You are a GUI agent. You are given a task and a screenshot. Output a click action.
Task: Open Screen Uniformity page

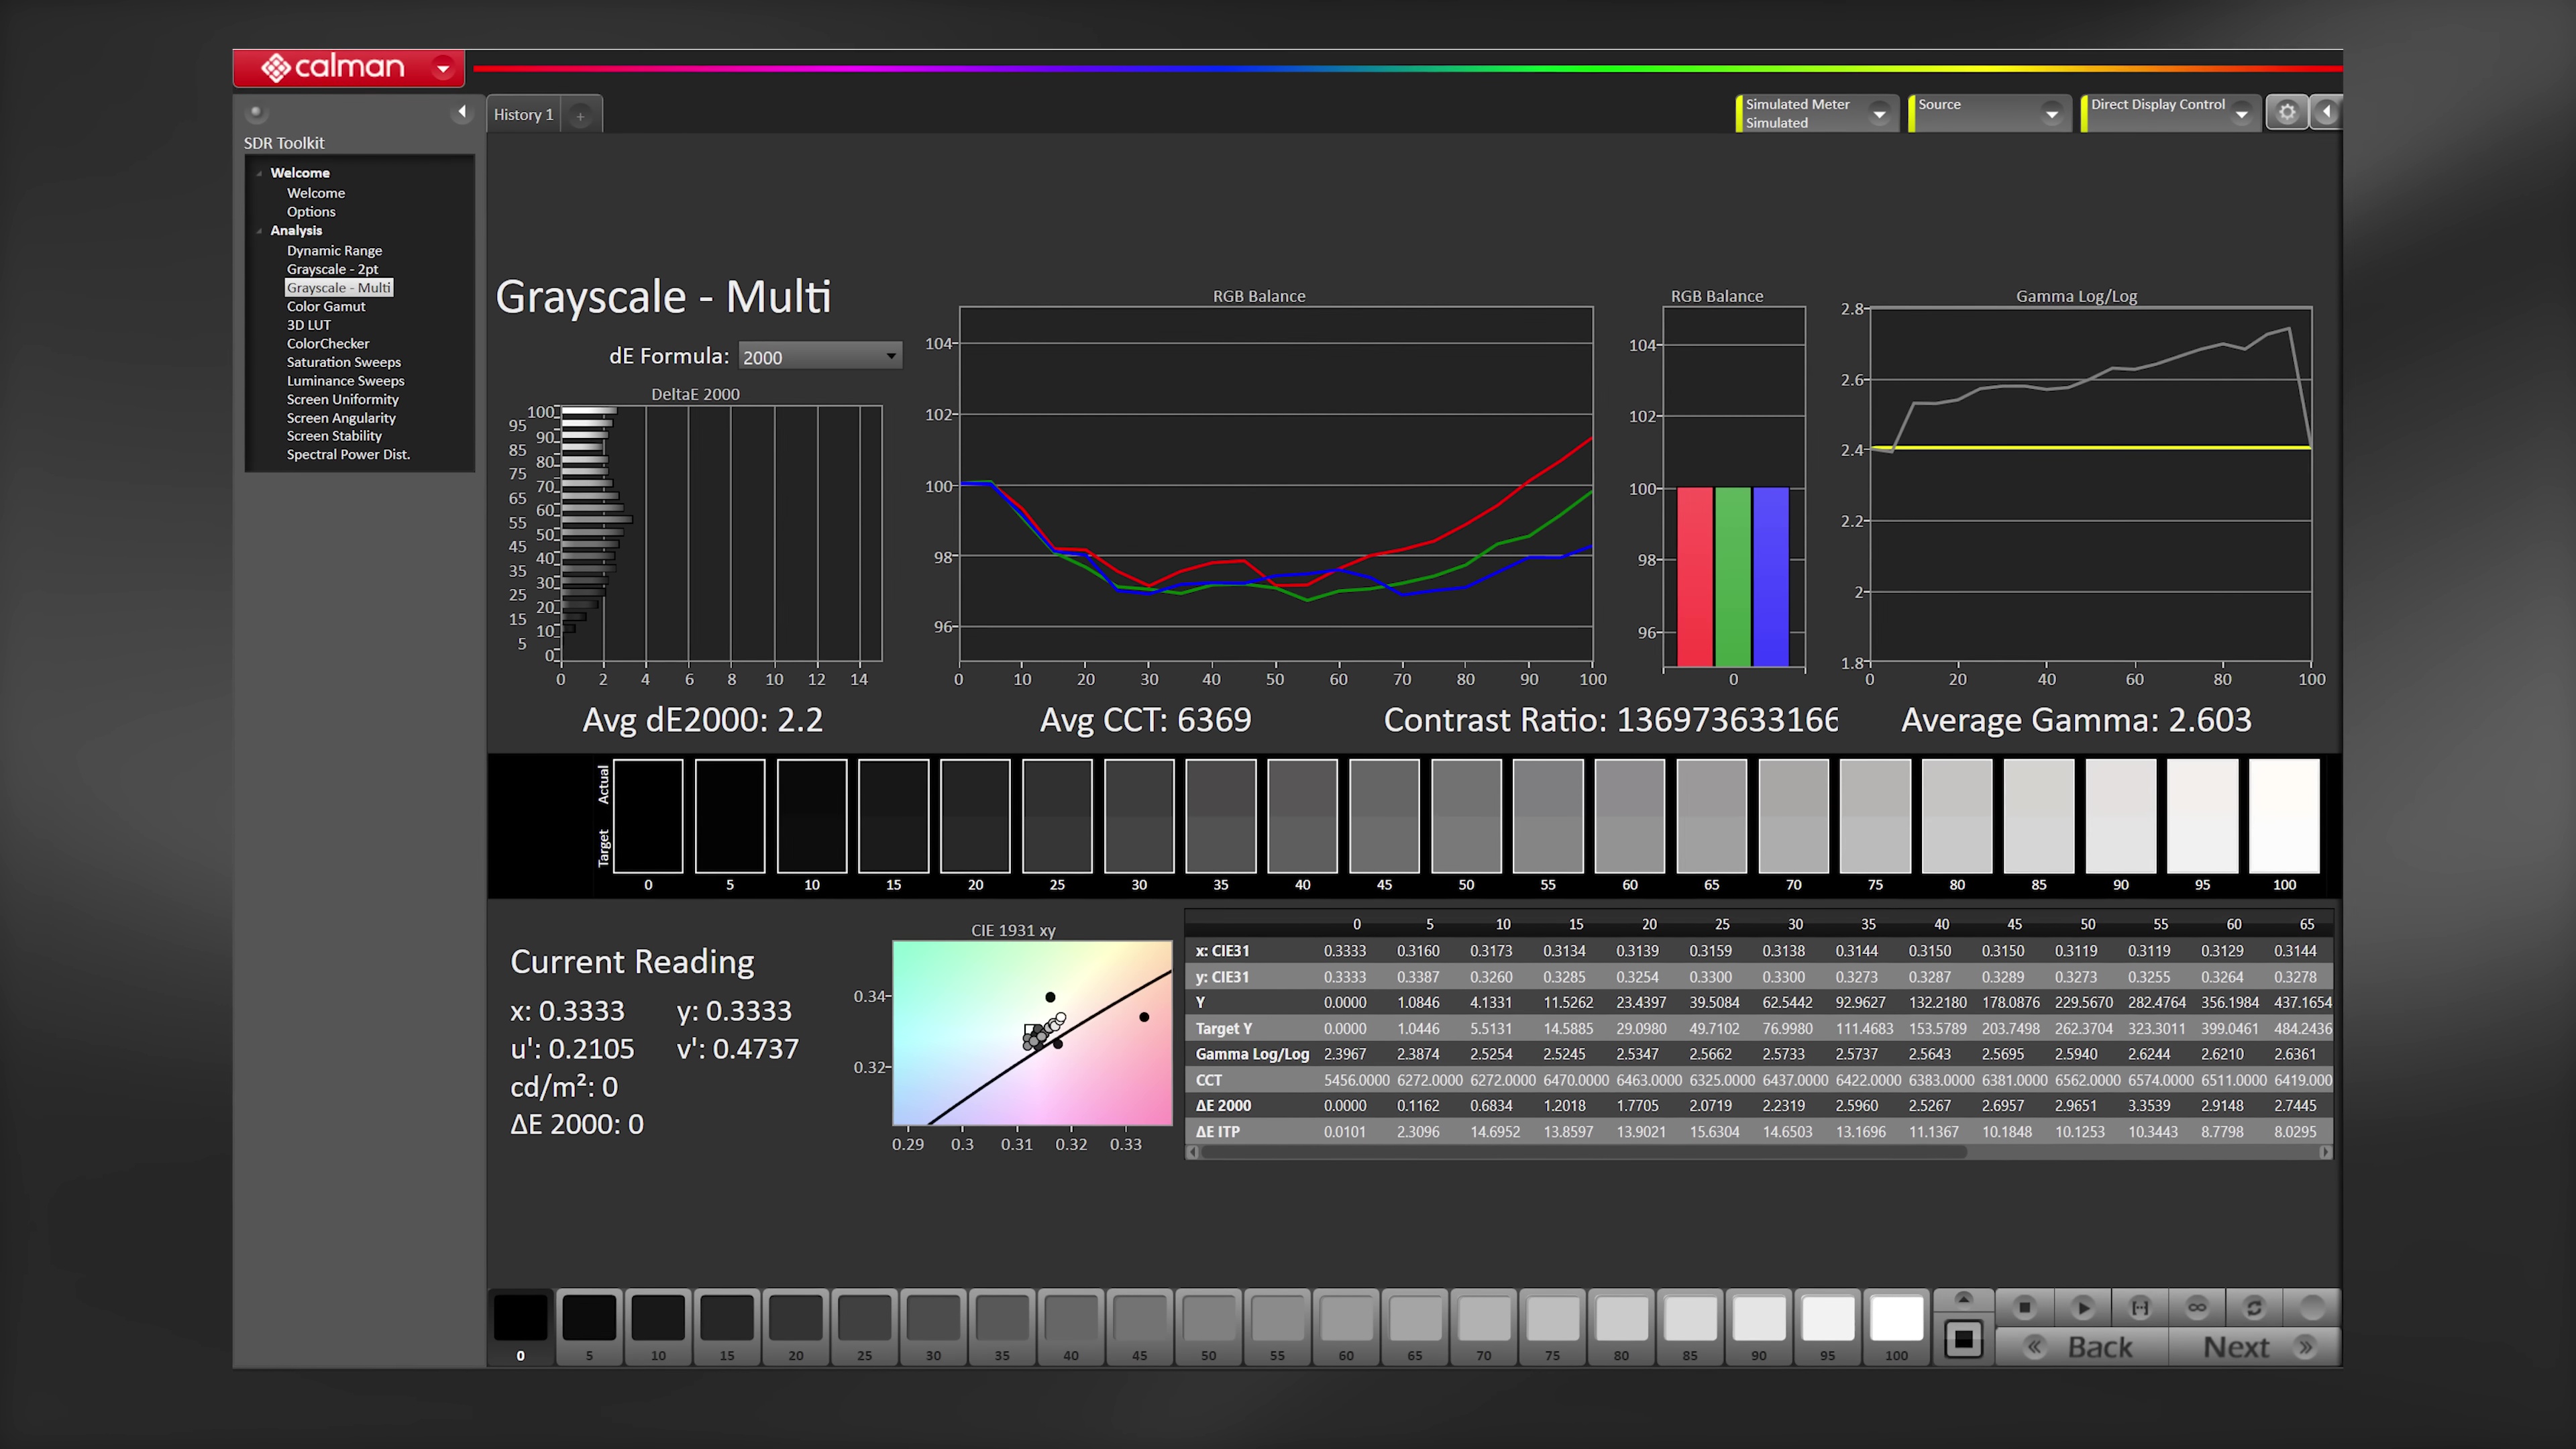[342, 399]
